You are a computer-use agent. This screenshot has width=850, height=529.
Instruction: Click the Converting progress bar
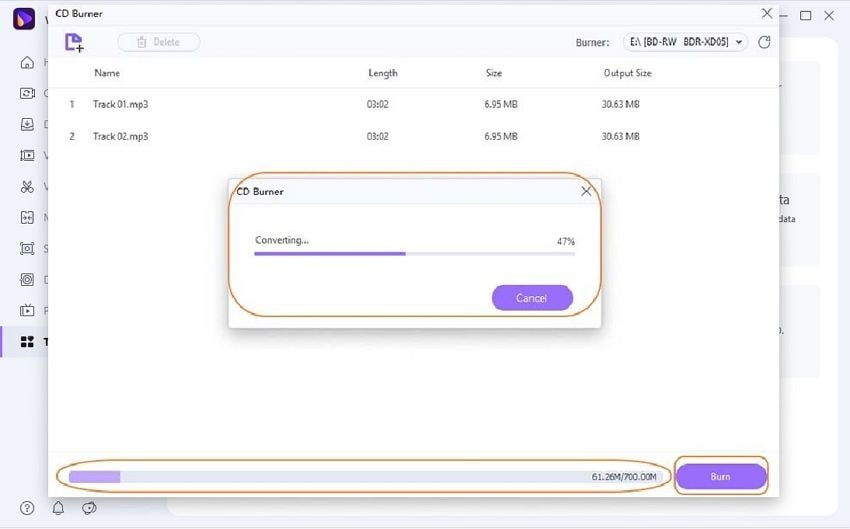pyautogui.click(x=414, y=254)
